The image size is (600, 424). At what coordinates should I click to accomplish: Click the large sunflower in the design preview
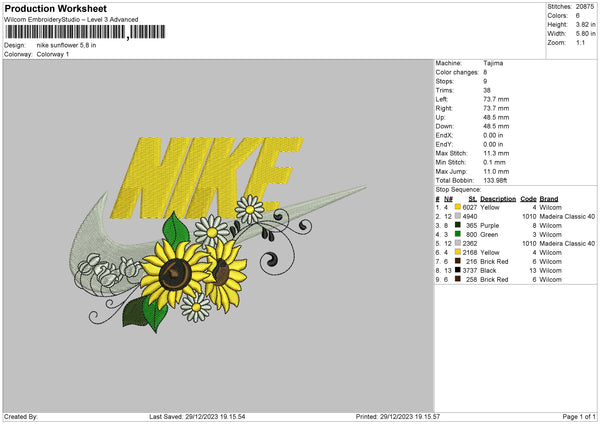175,273
